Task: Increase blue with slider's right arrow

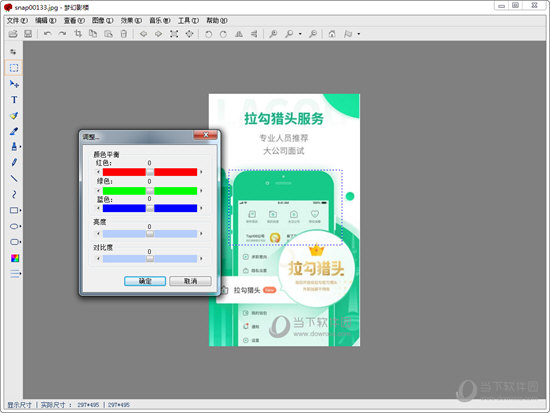Action: 201,208
